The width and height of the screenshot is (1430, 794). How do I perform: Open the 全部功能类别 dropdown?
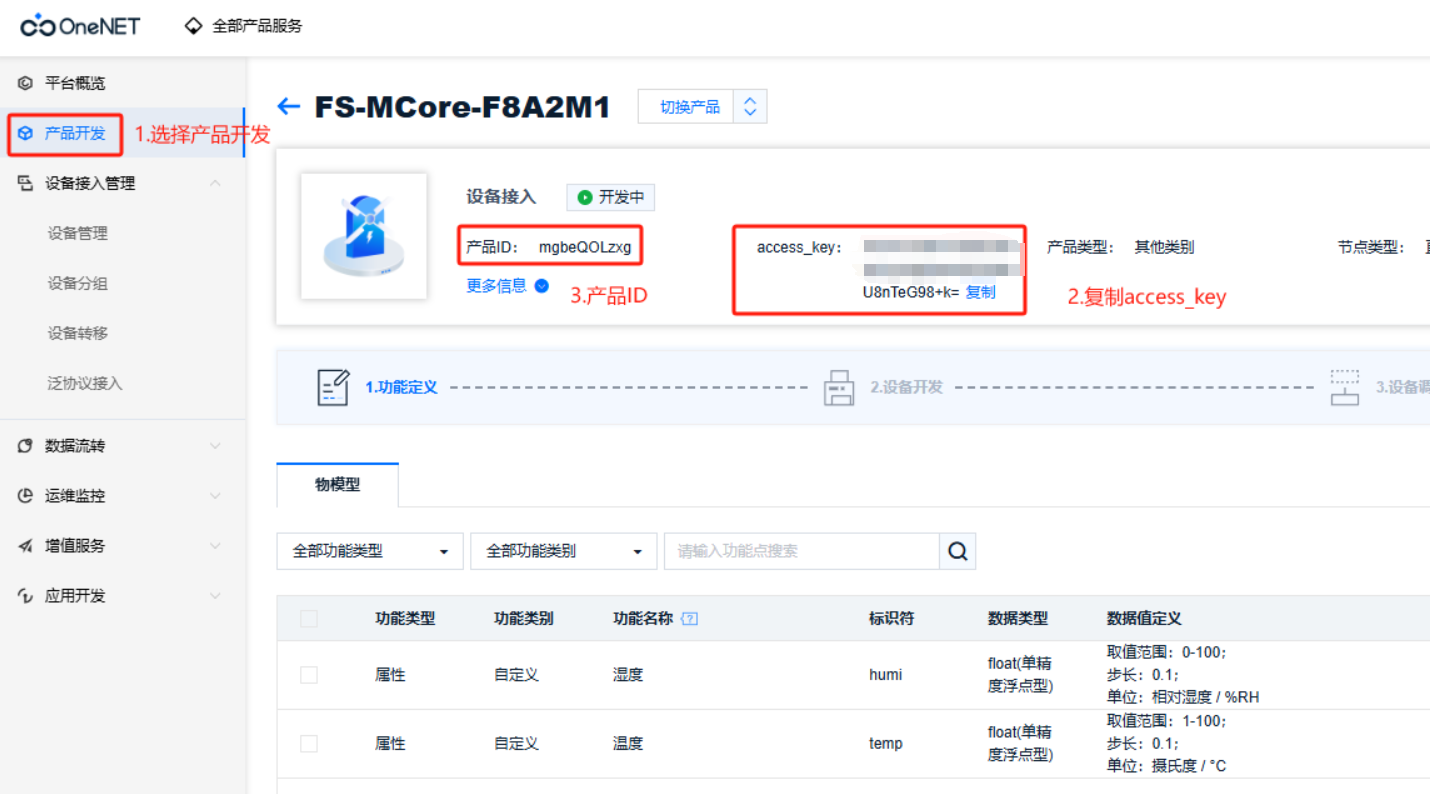tap(564, 551)
